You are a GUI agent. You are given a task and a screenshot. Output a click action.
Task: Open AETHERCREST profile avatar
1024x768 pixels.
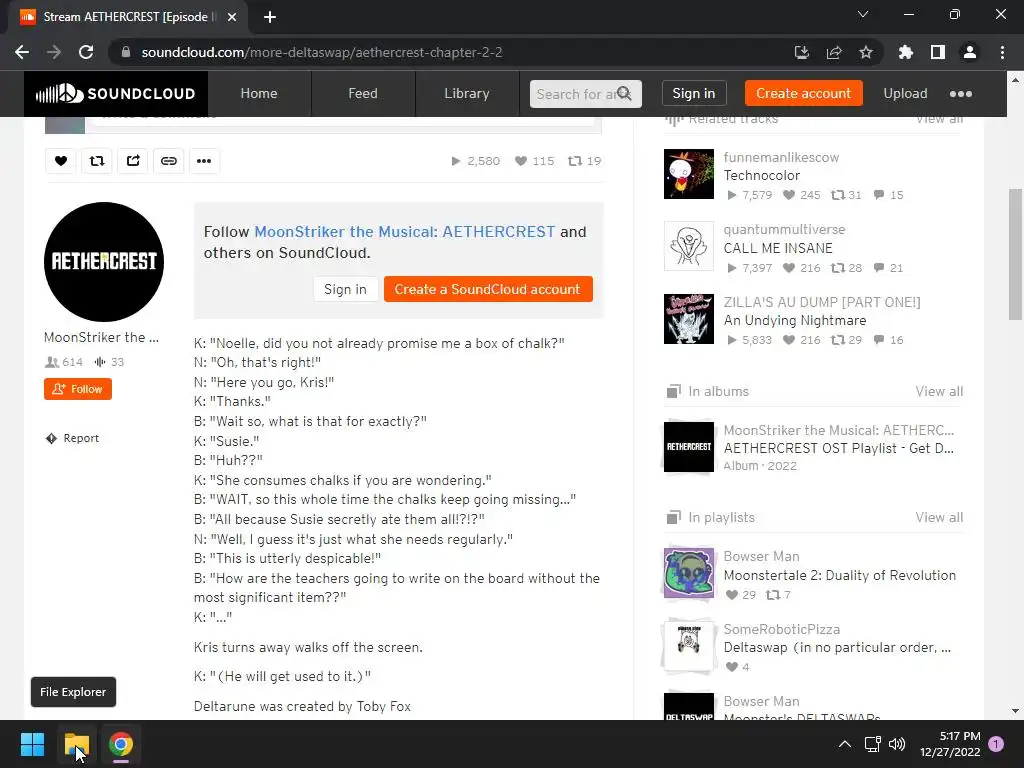point(104,262)
